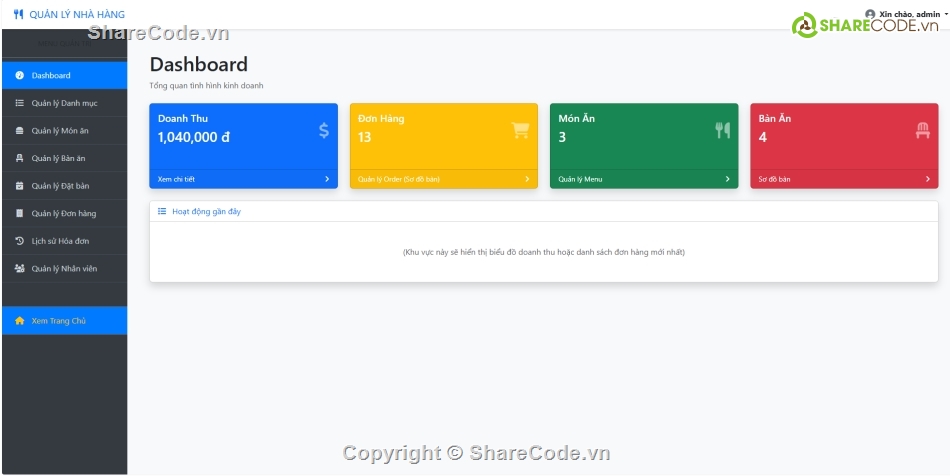This screenshot has height=476, width=950.
Task: Click the chevron arrow on Bàn Ăn card footer
Action: pos(928,179)
